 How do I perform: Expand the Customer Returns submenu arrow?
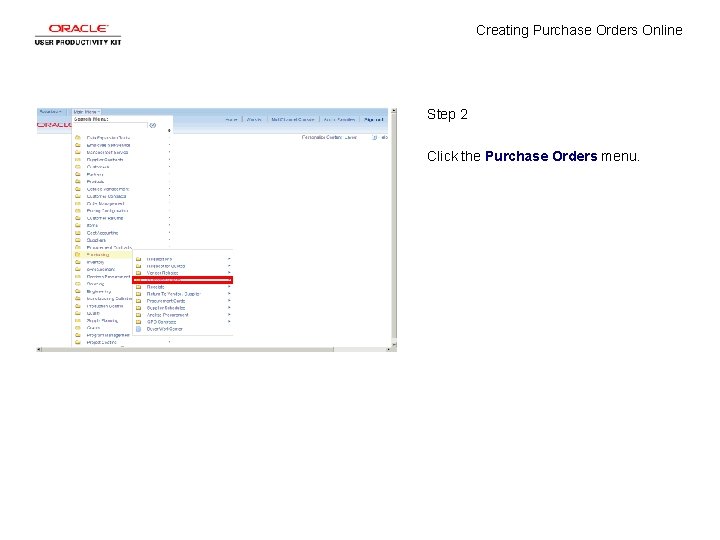click(x=169, y=218)
